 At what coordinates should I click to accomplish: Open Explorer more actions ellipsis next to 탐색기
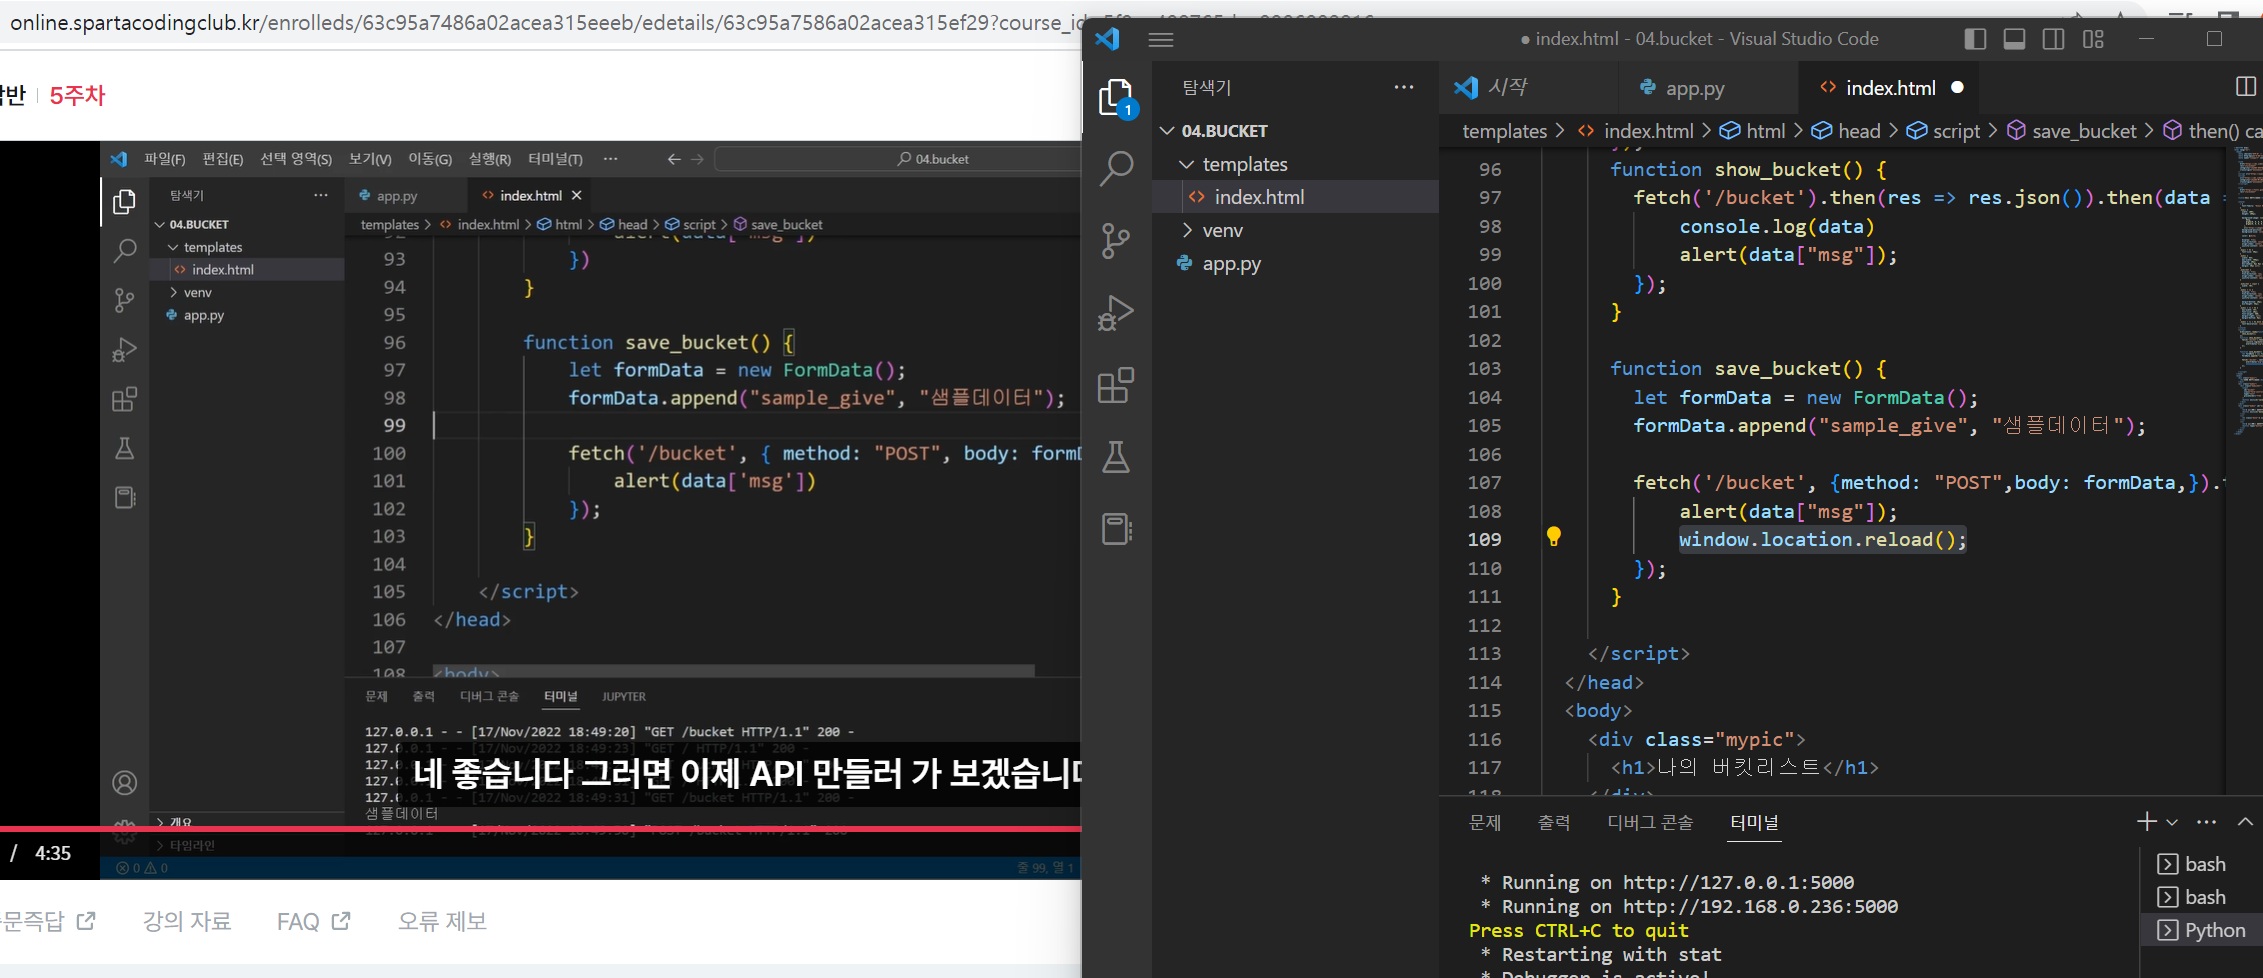pyautogui.click(x=1404, y=87)
